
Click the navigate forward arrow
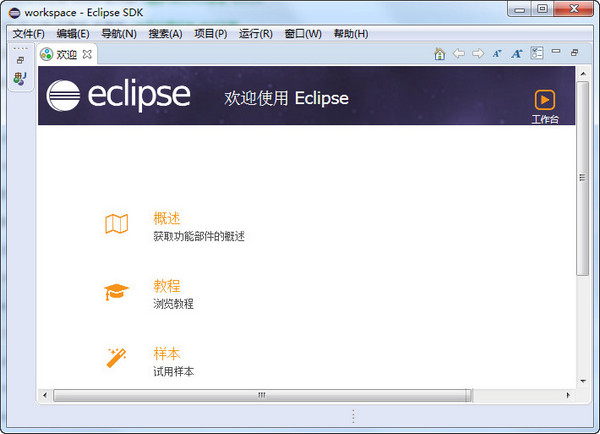[x=478, y=54]
